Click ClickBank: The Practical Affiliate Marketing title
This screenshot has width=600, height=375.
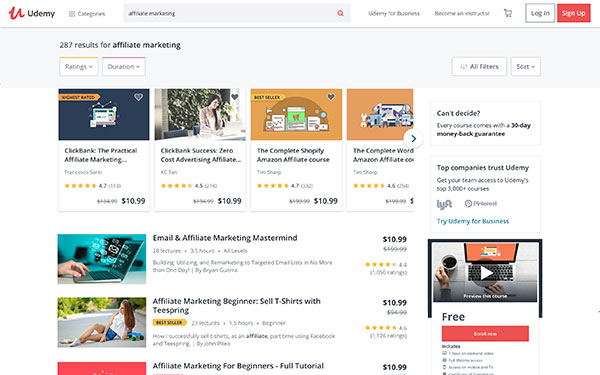point(101,155)
